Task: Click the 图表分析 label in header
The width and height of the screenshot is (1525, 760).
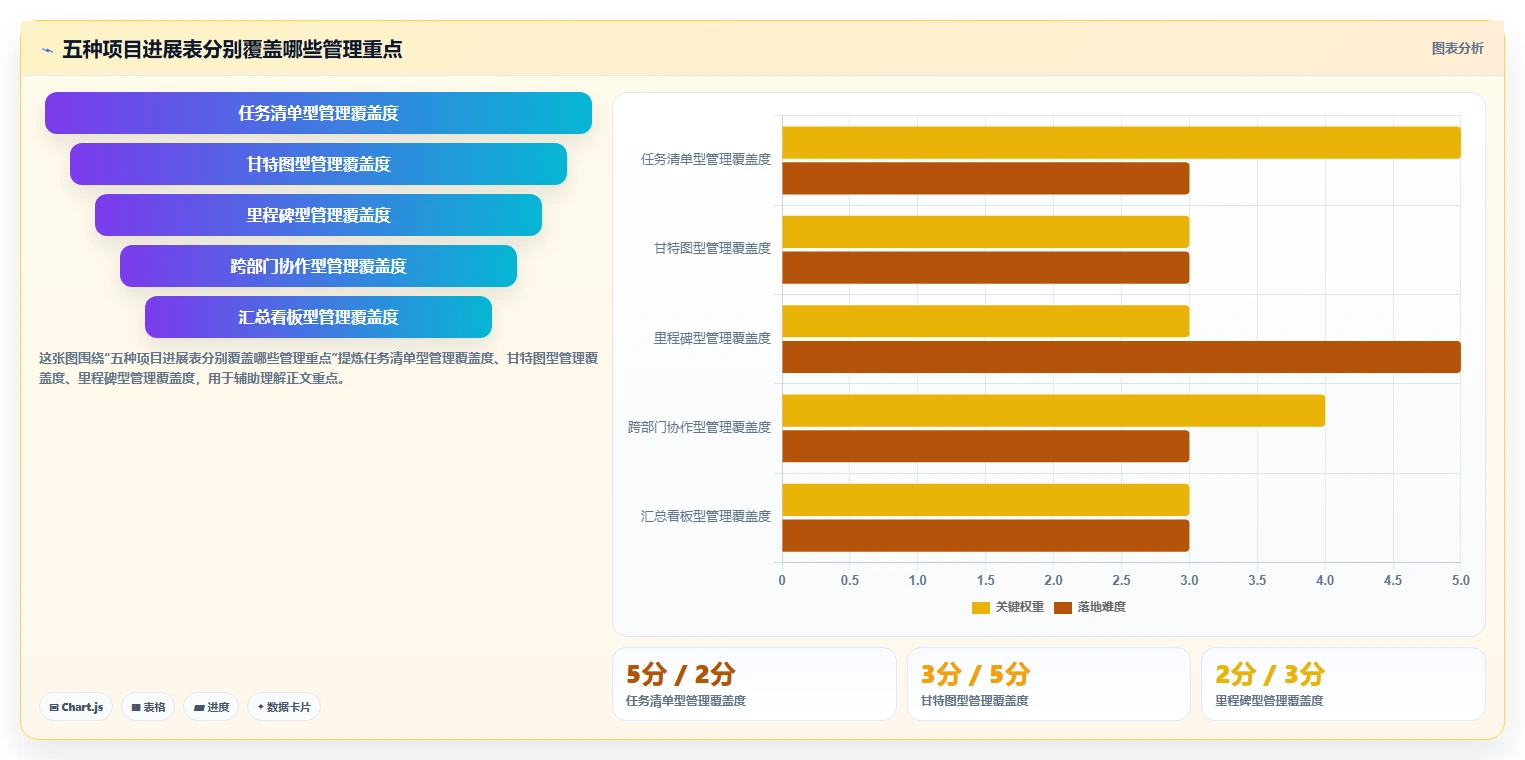Action: [x=1457, y=48]
